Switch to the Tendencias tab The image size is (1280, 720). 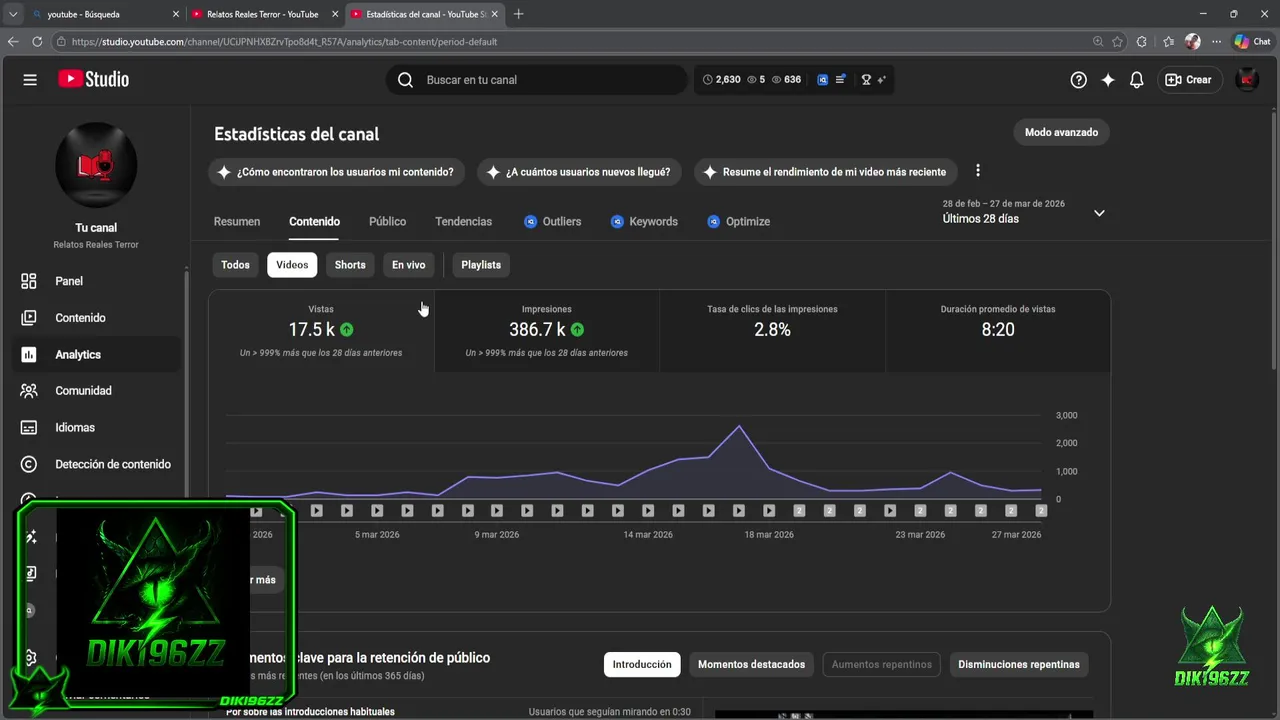pyautogui.click(x=463, y=222)
